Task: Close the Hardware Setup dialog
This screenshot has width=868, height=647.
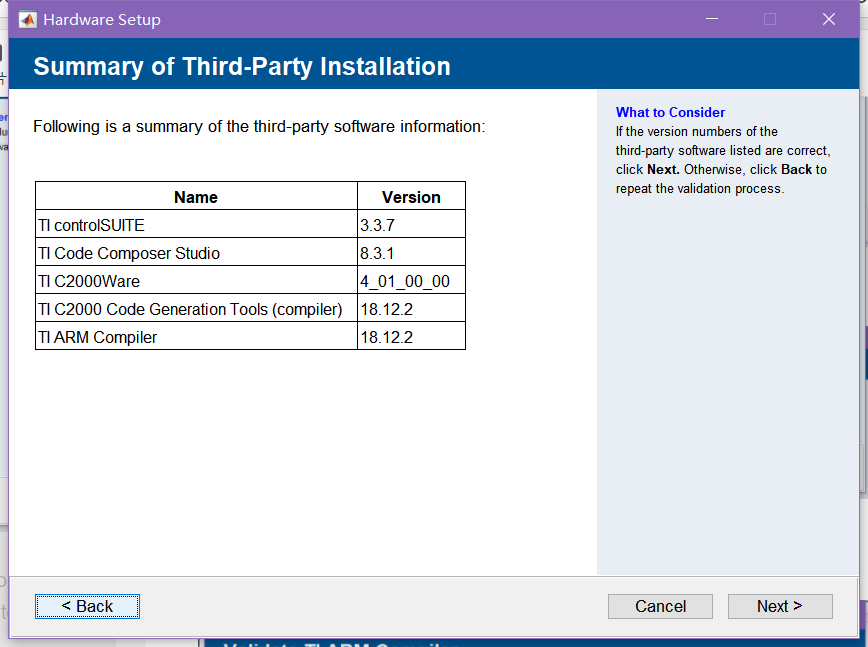Action: (x=829, y=18)
